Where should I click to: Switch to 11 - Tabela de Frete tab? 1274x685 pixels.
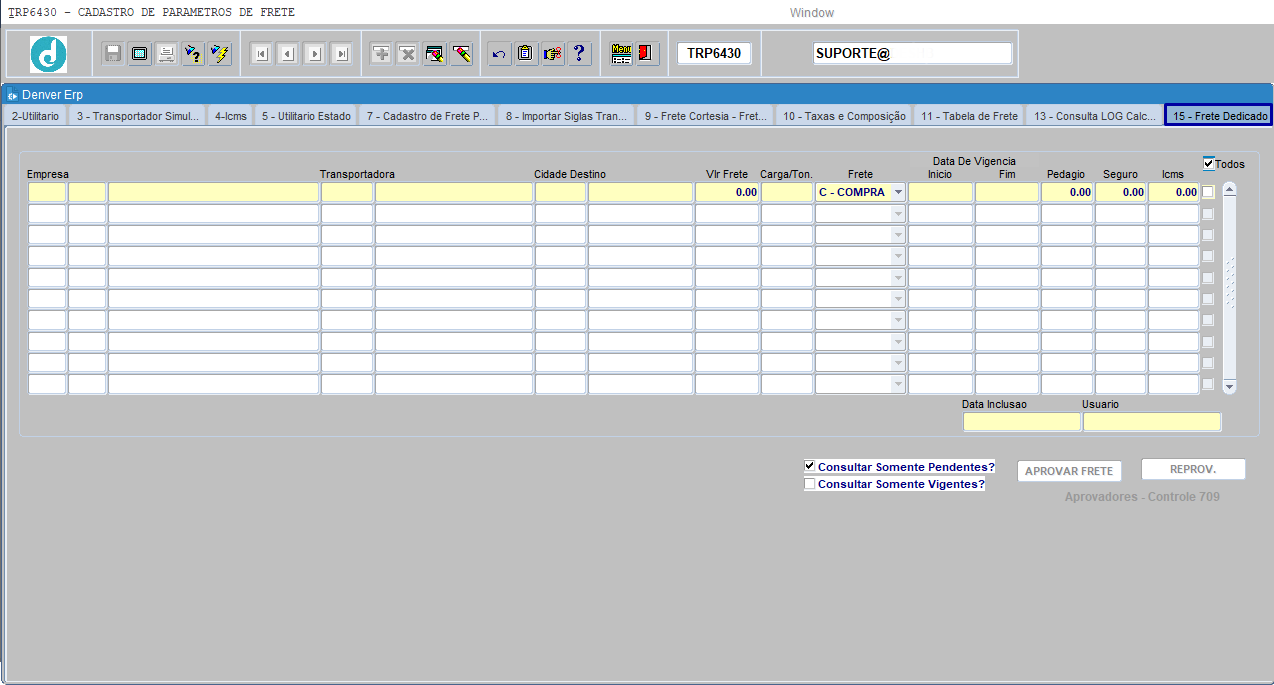coord(969,116)
